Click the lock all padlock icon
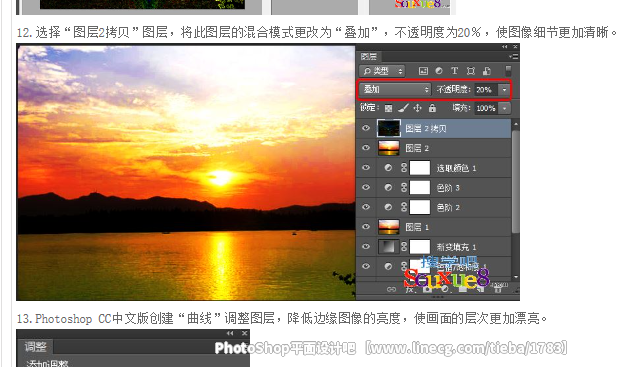623x367 pixels. (432, 108)
